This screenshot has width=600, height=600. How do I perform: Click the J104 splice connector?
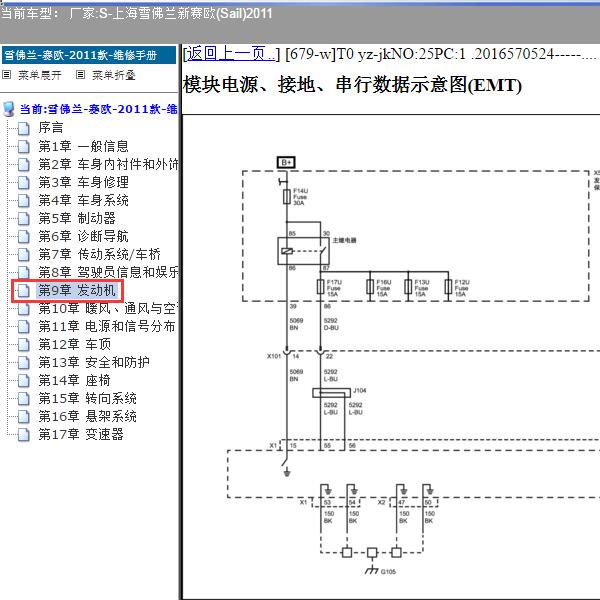(x=331, y=393)
